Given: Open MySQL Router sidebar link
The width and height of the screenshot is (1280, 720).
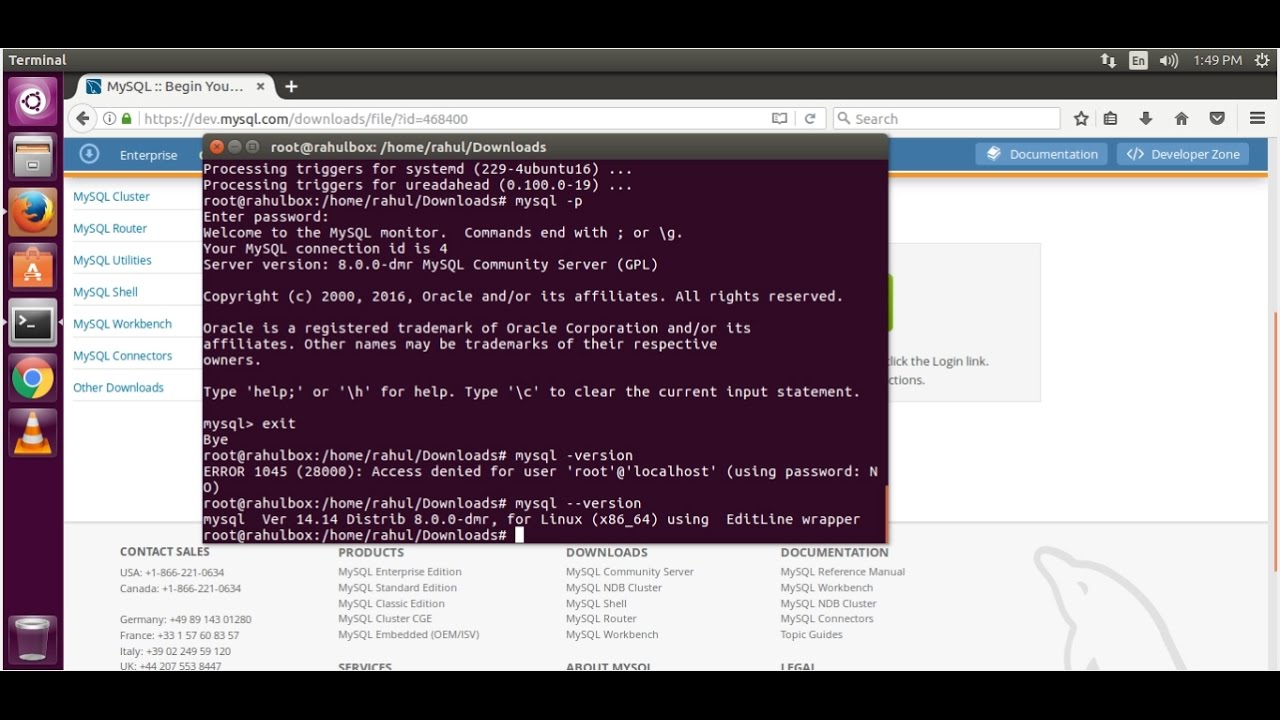Looking at the screenshot, I should [110, 228].
